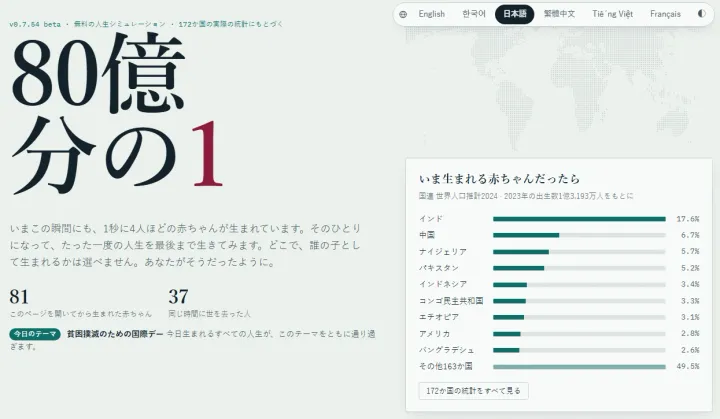Click the その他163か国 share bar
This screenshot has width=720, height=419.
click(x=579, y=367)
